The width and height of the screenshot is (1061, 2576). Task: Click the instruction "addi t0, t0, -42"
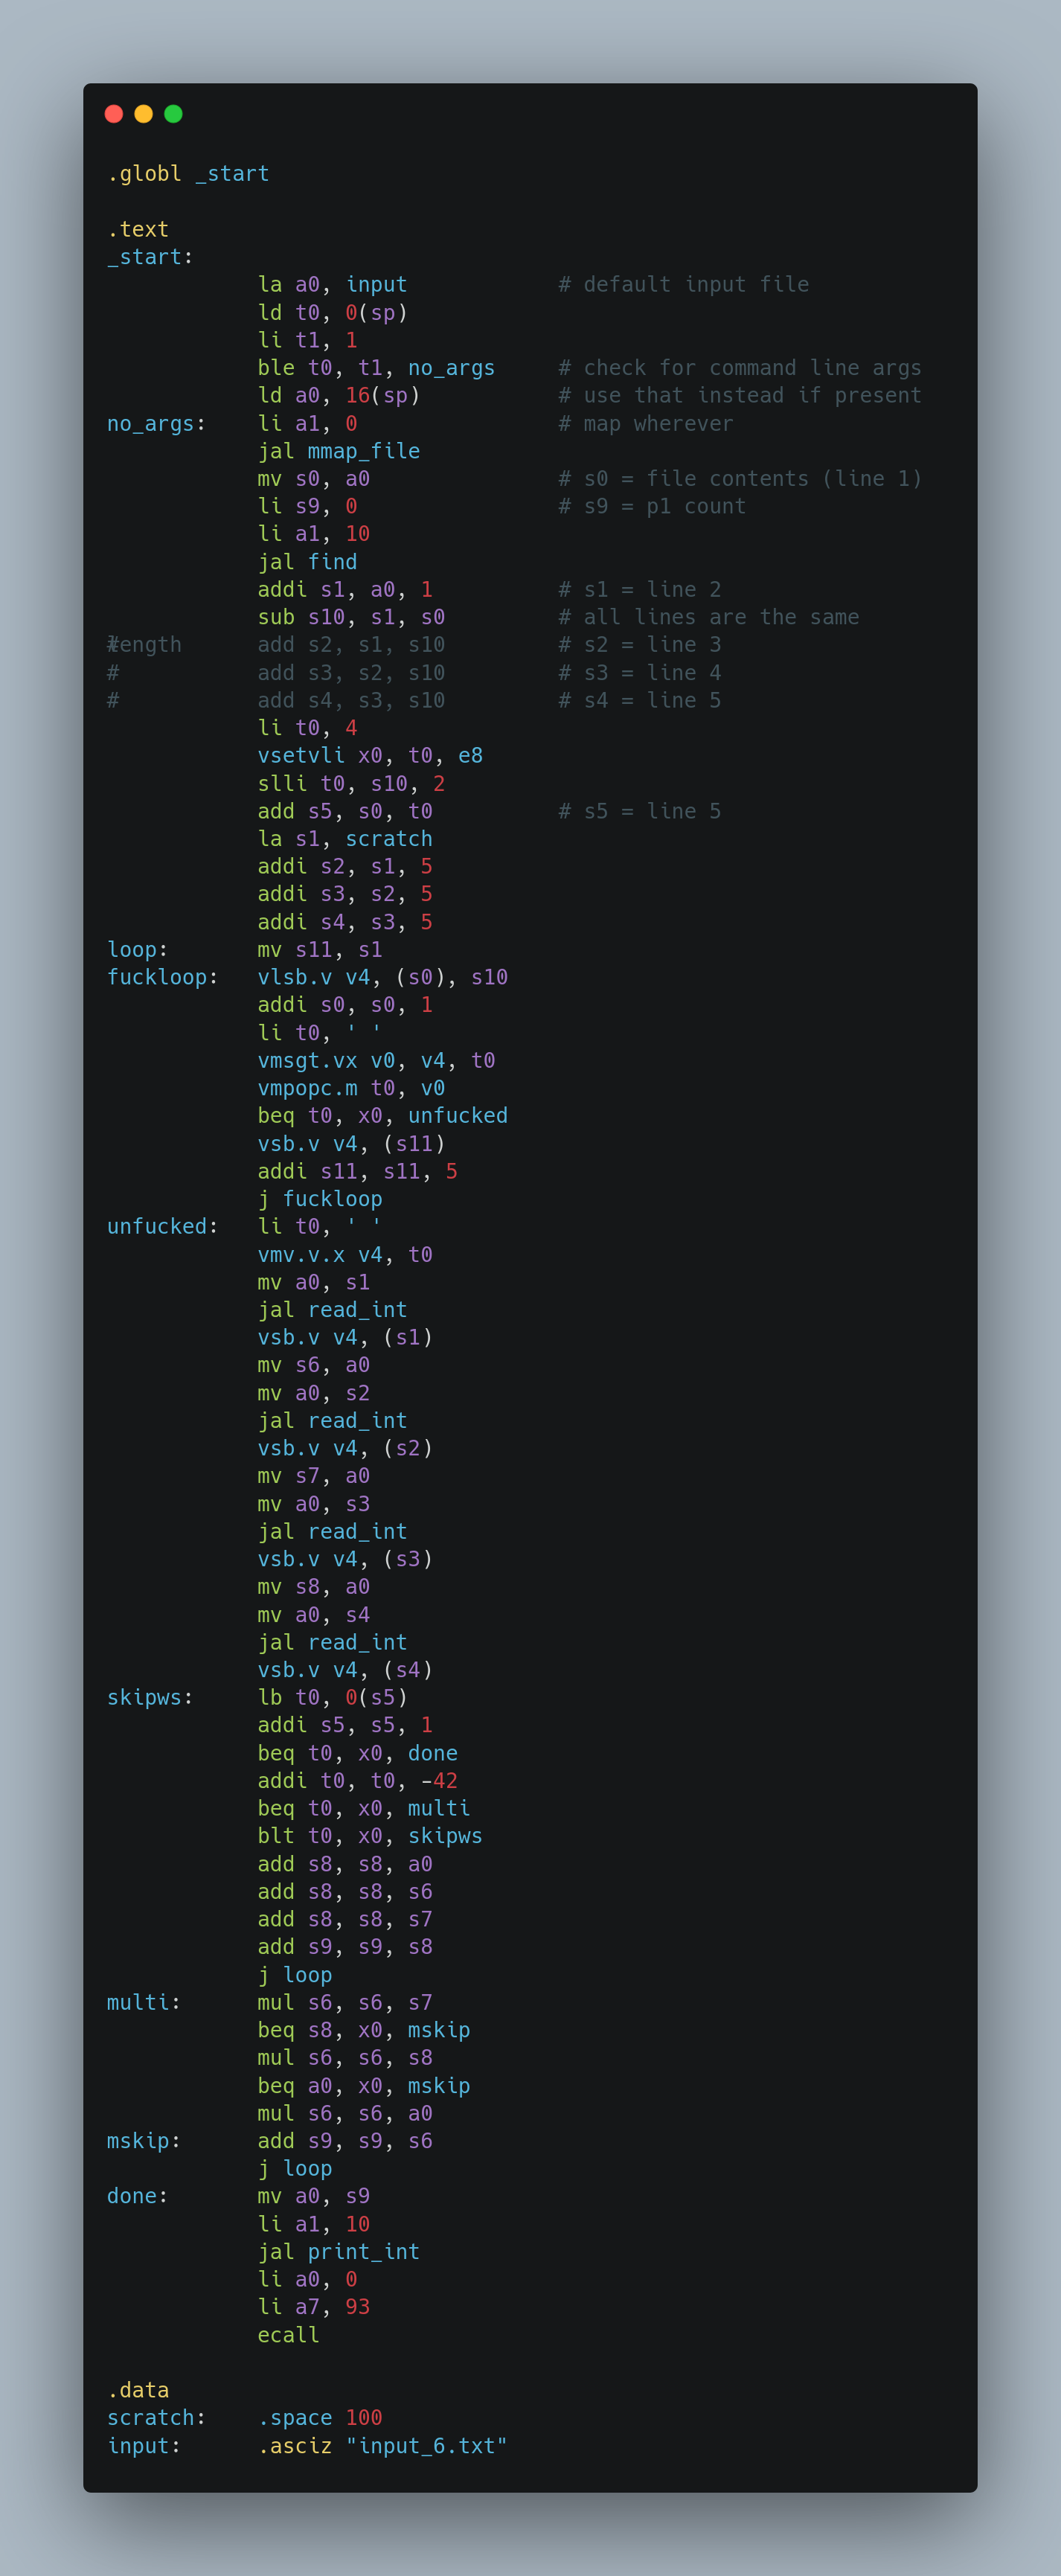coord(358,1781)
